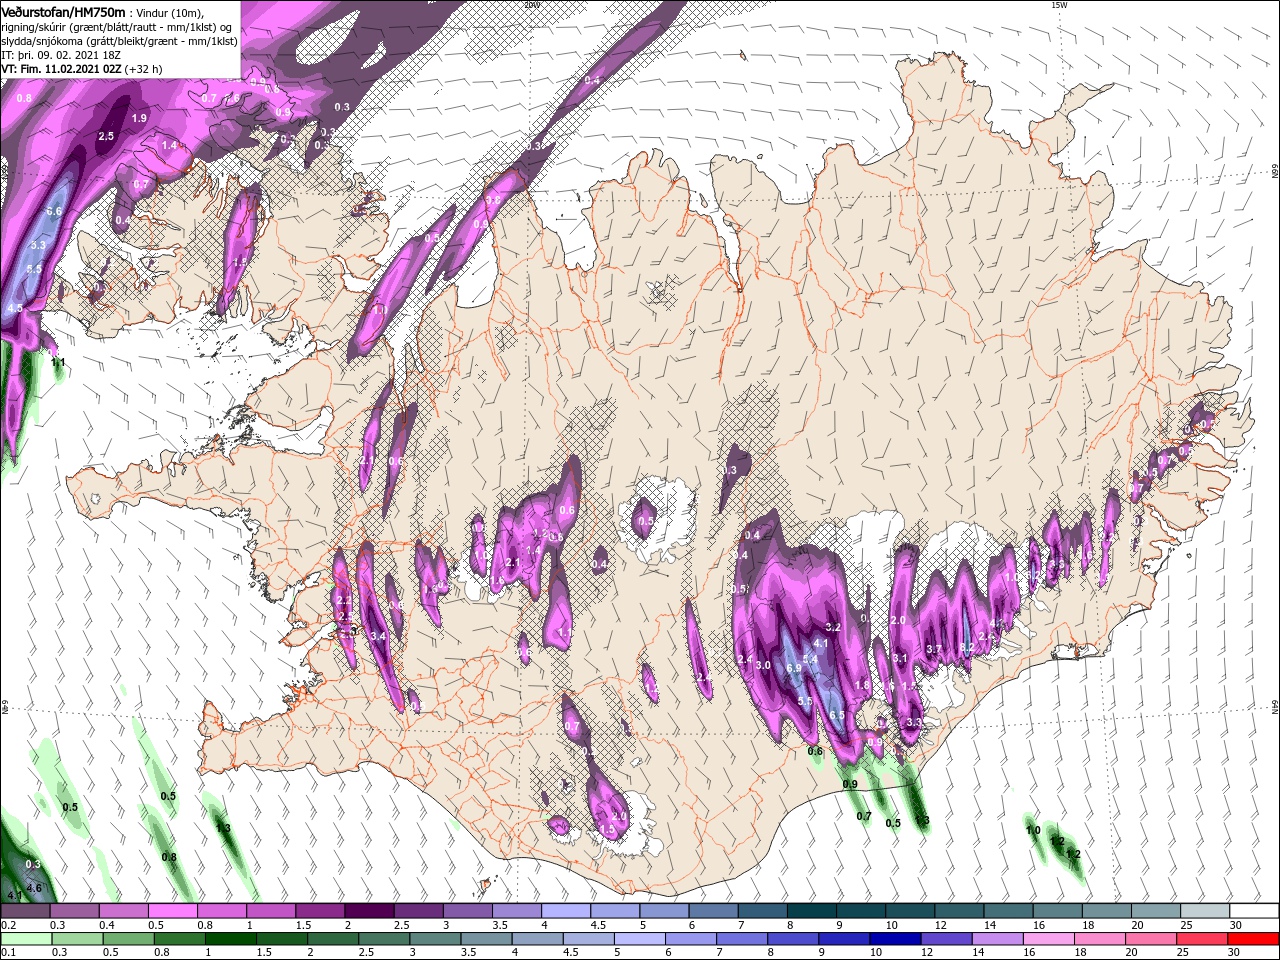Select upper scale swatch between 0.2 and 0.3
This screenshot has height=960, width=1280.
25,911
